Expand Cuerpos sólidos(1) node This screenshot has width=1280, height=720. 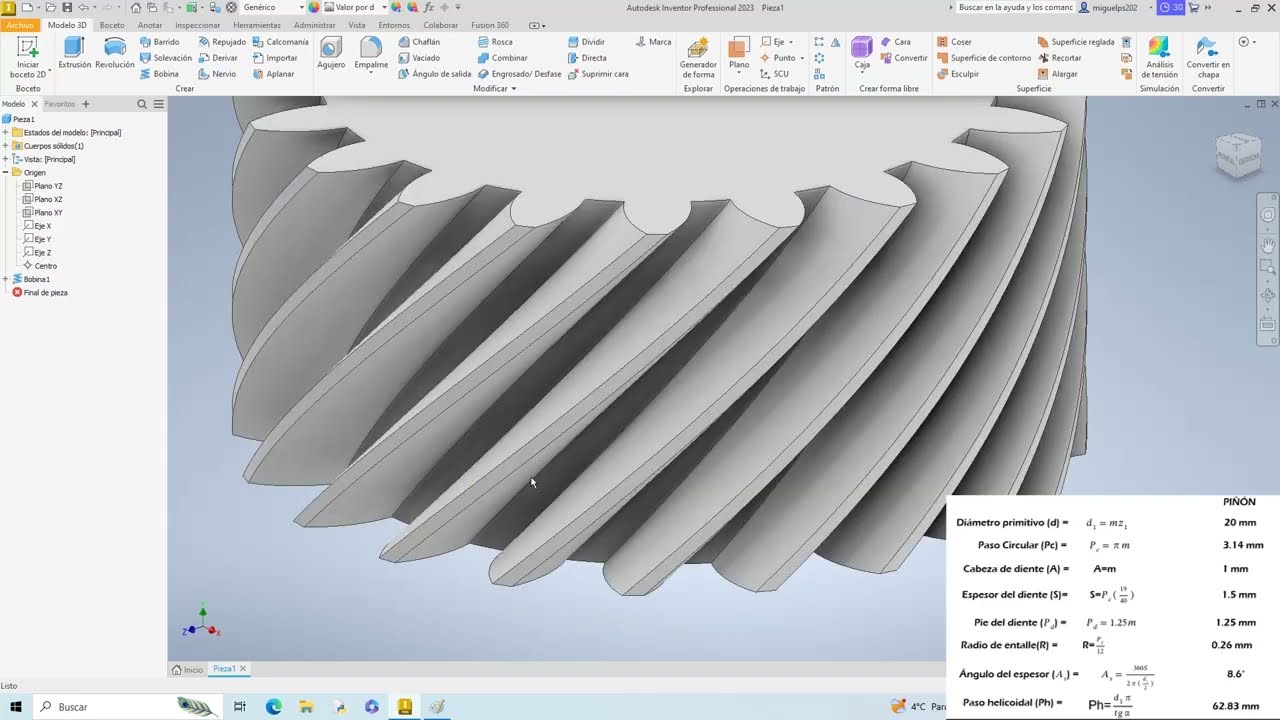[x=5, y=146]
